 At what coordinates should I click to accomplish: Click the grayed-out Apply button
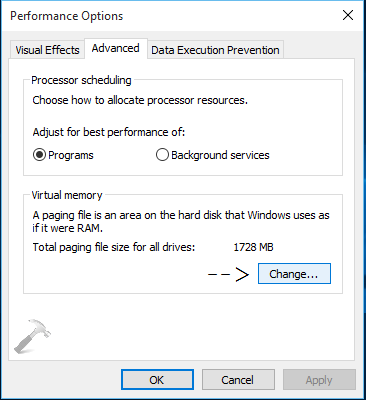pos(319,380)
